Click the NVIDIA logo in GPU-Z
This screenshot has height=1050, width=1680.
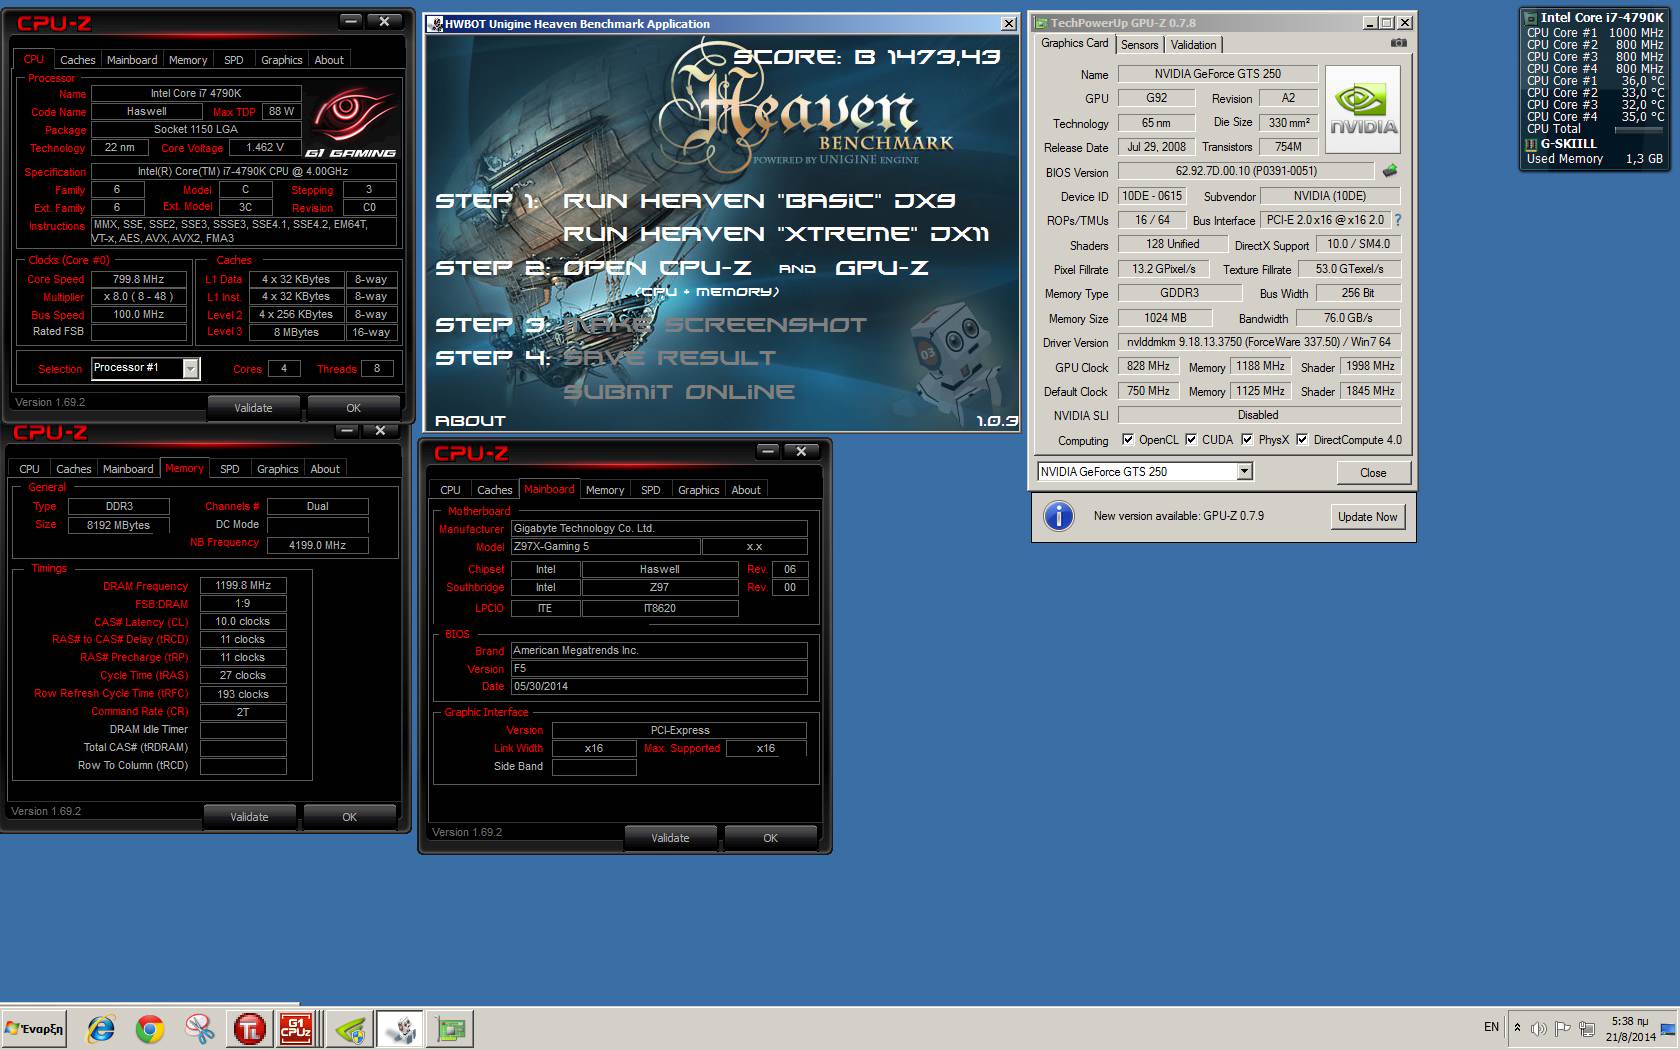pyautogui.click(x=1363, y=110)
